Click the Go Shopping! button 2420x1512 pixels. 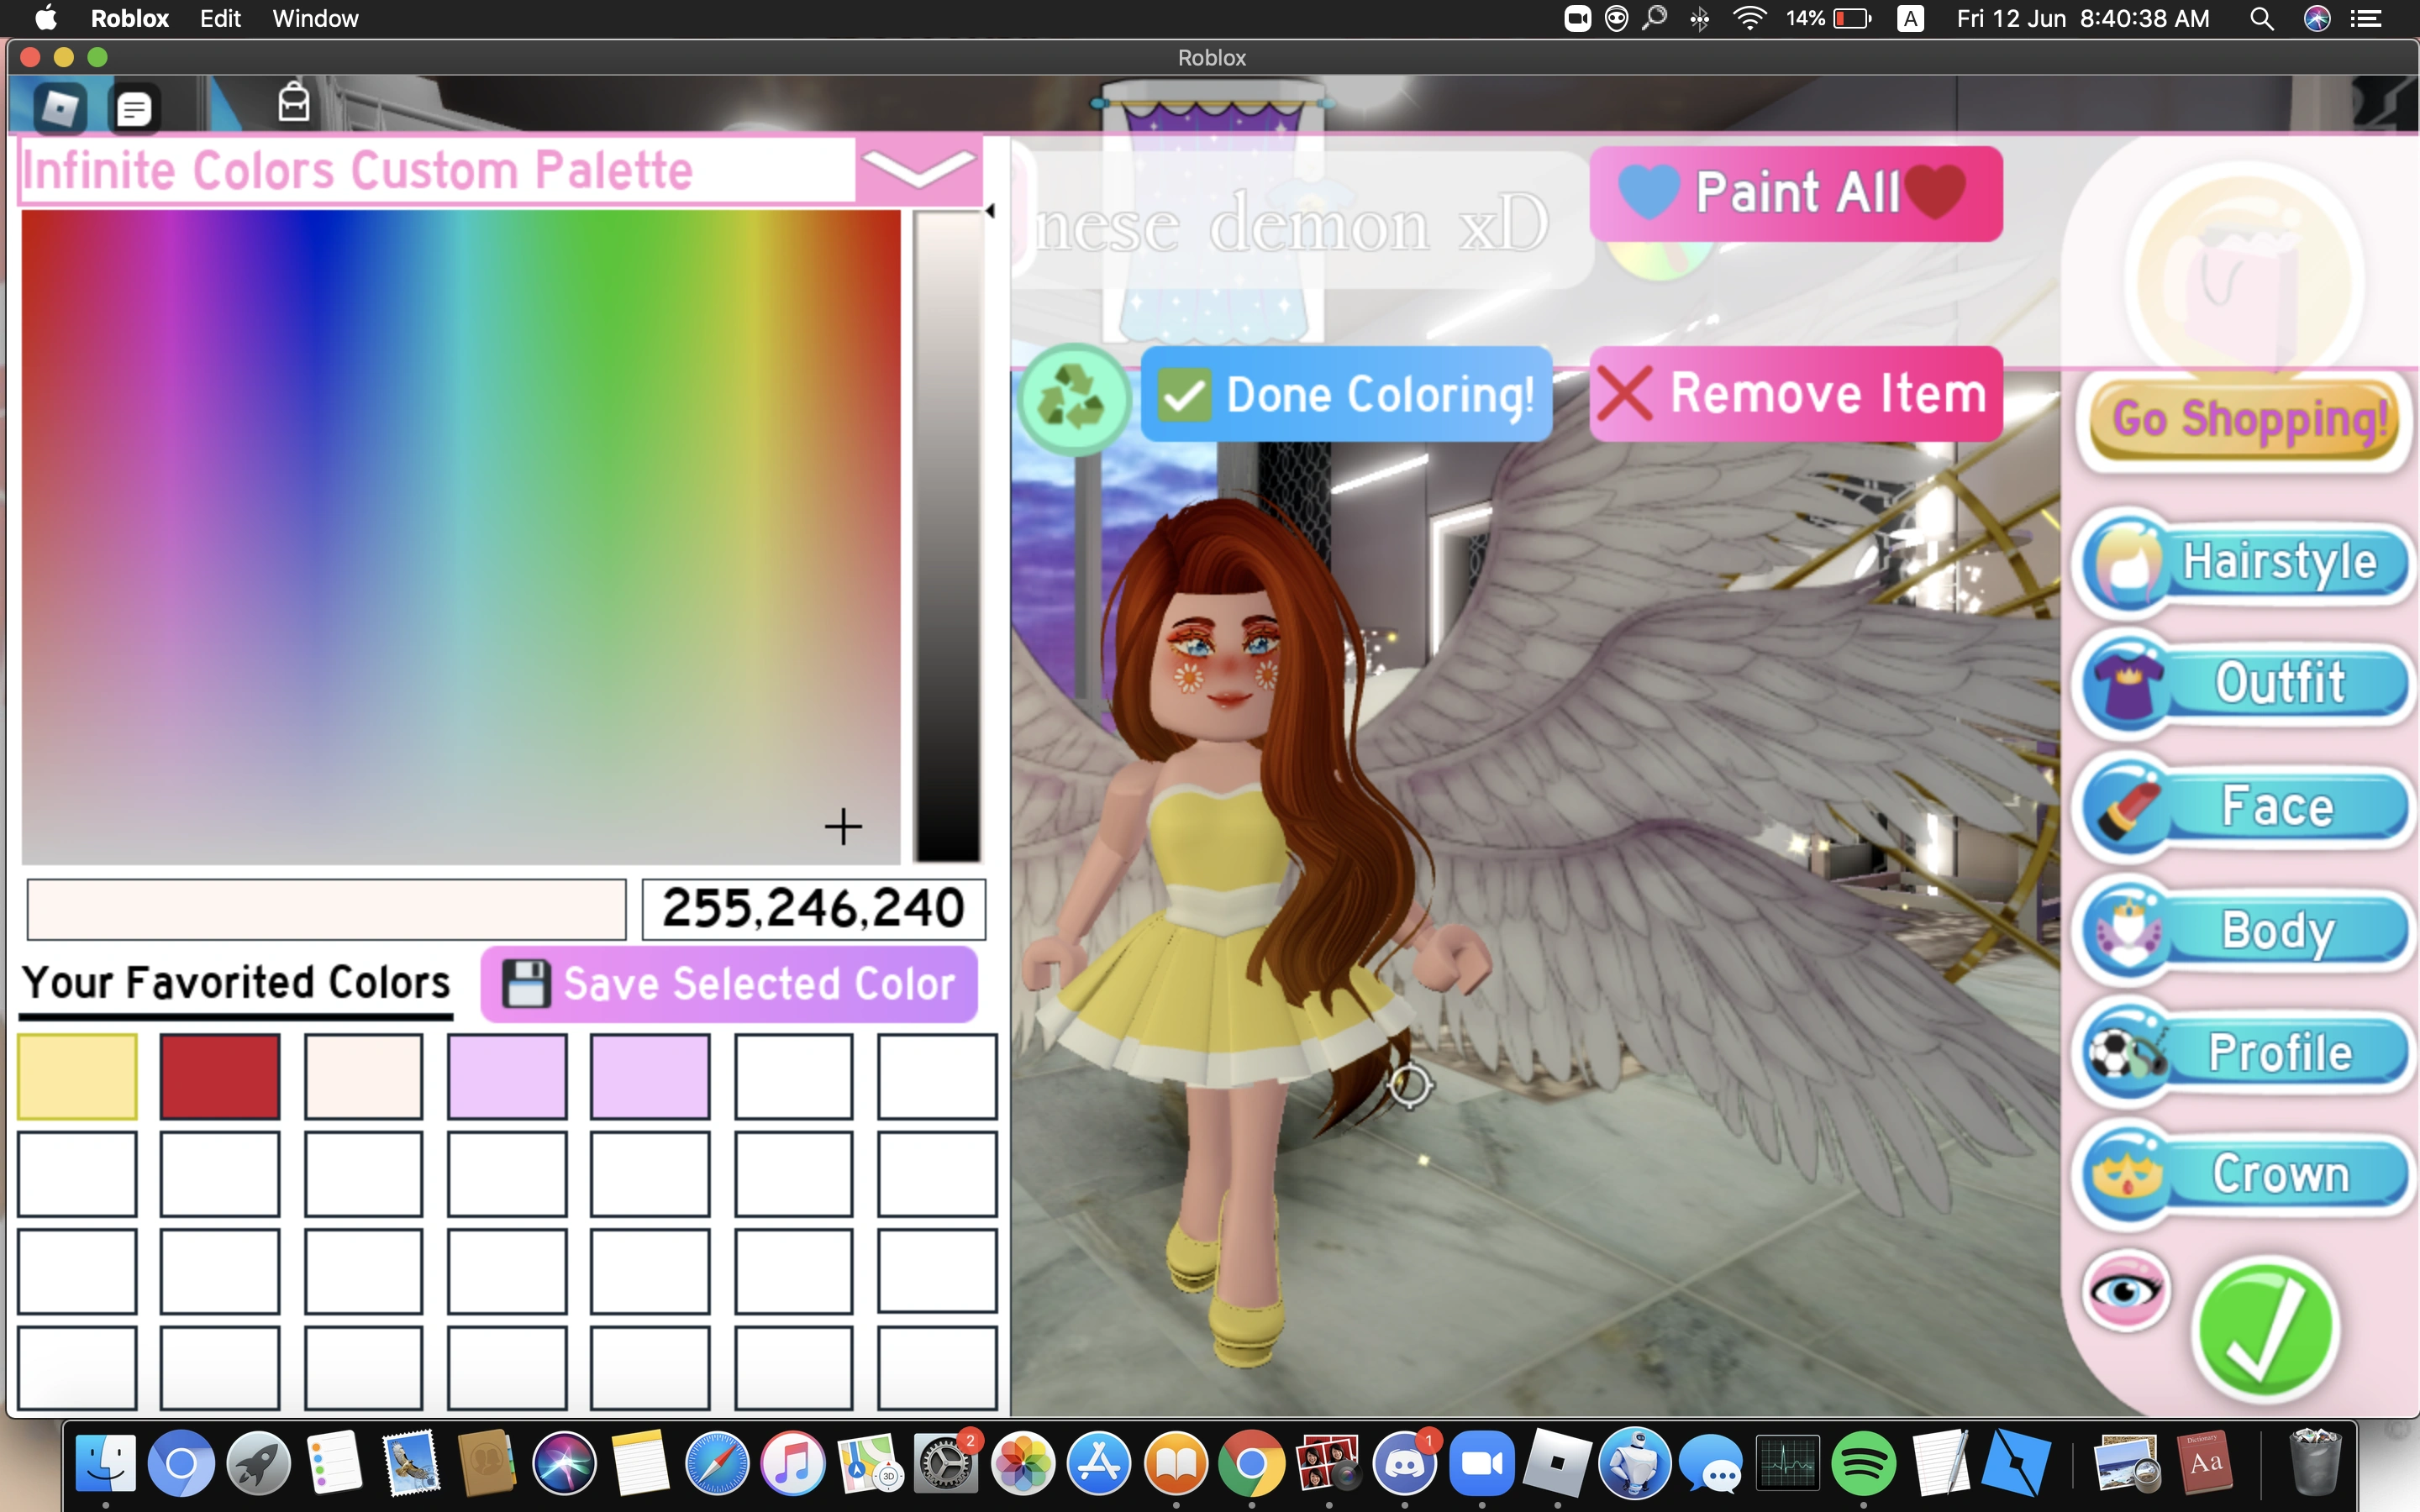(2245, 420)
